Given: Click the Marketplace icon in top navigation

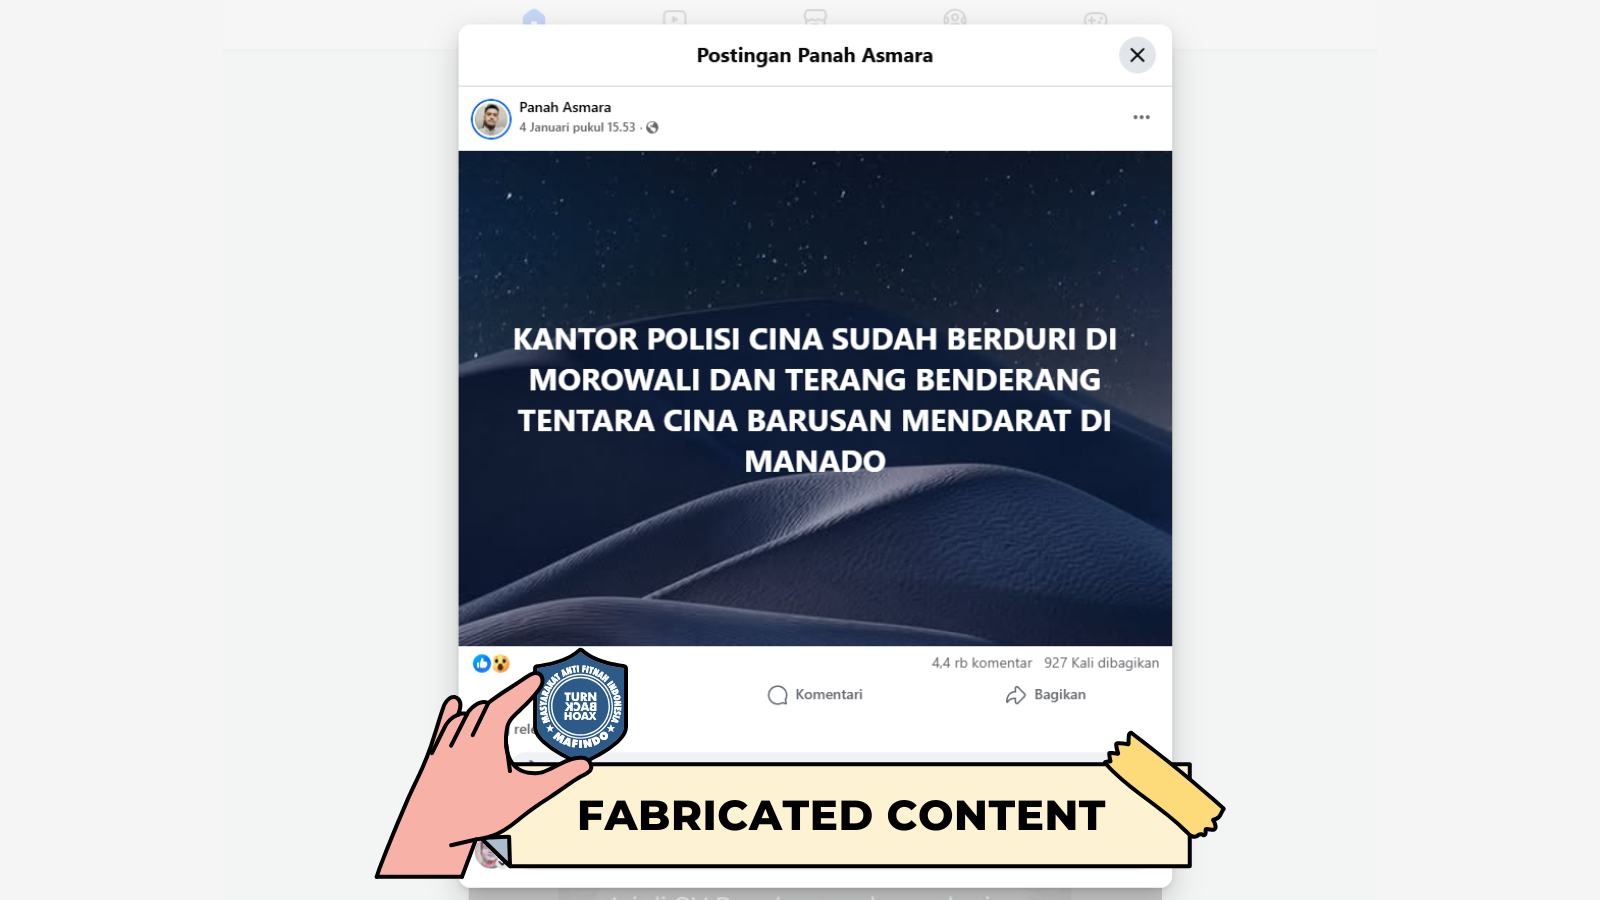Looking at the screenshot, I should click(x=815, y=18).
